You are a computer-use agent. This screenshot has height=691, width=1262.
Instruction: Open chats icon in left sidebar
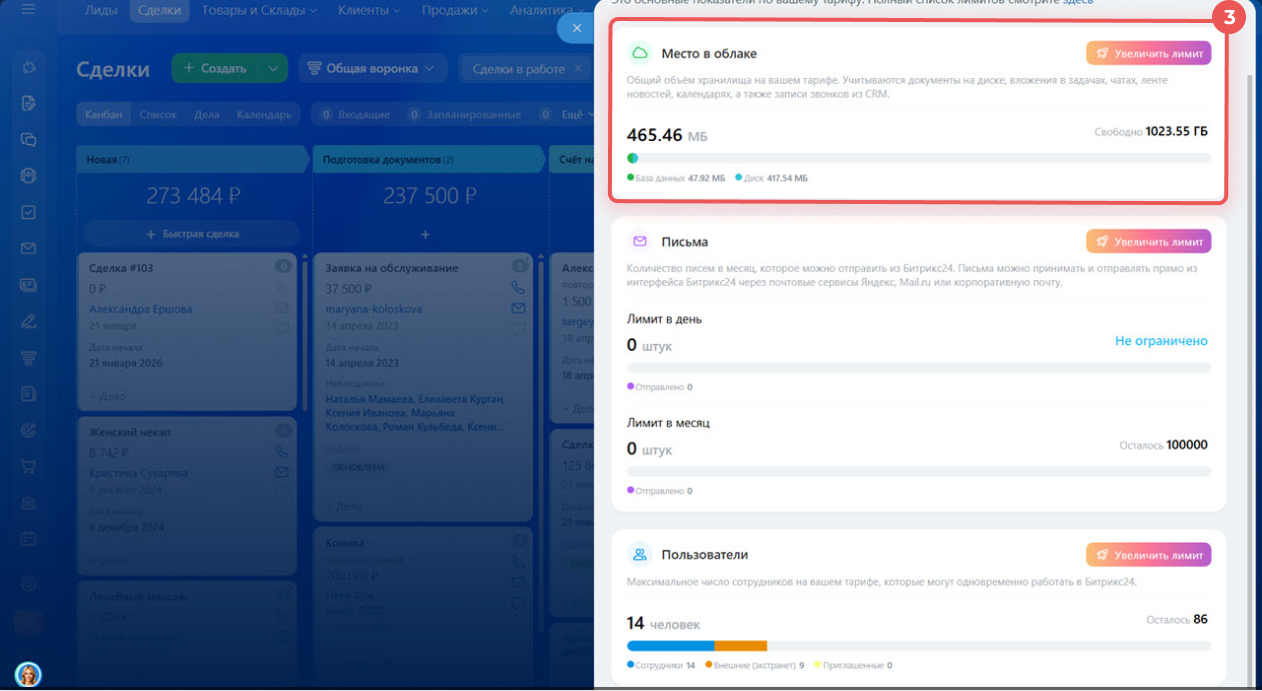(x=29, y=140)
